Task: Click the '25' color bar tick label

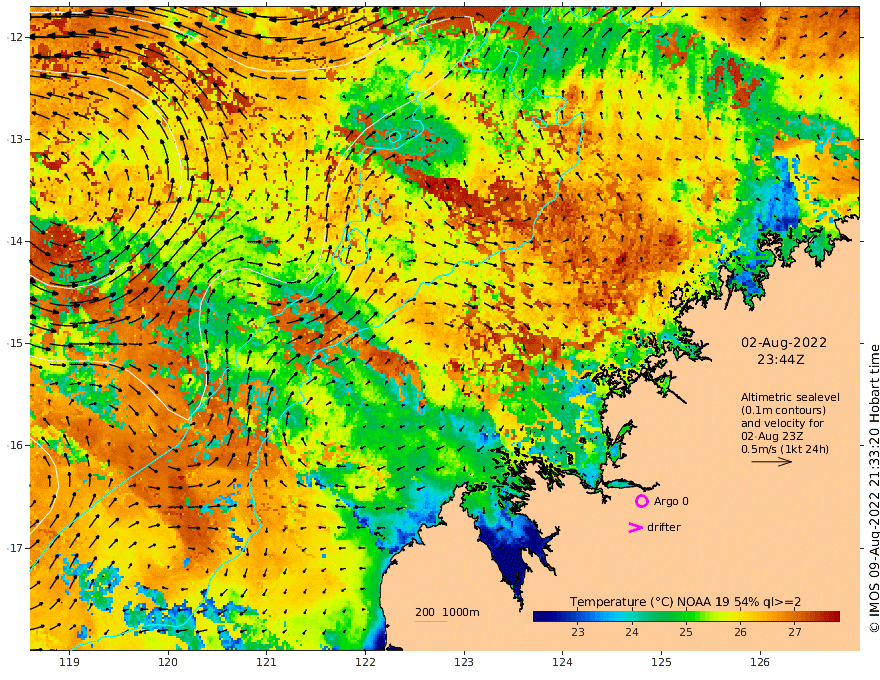Action: coord(686,632)
